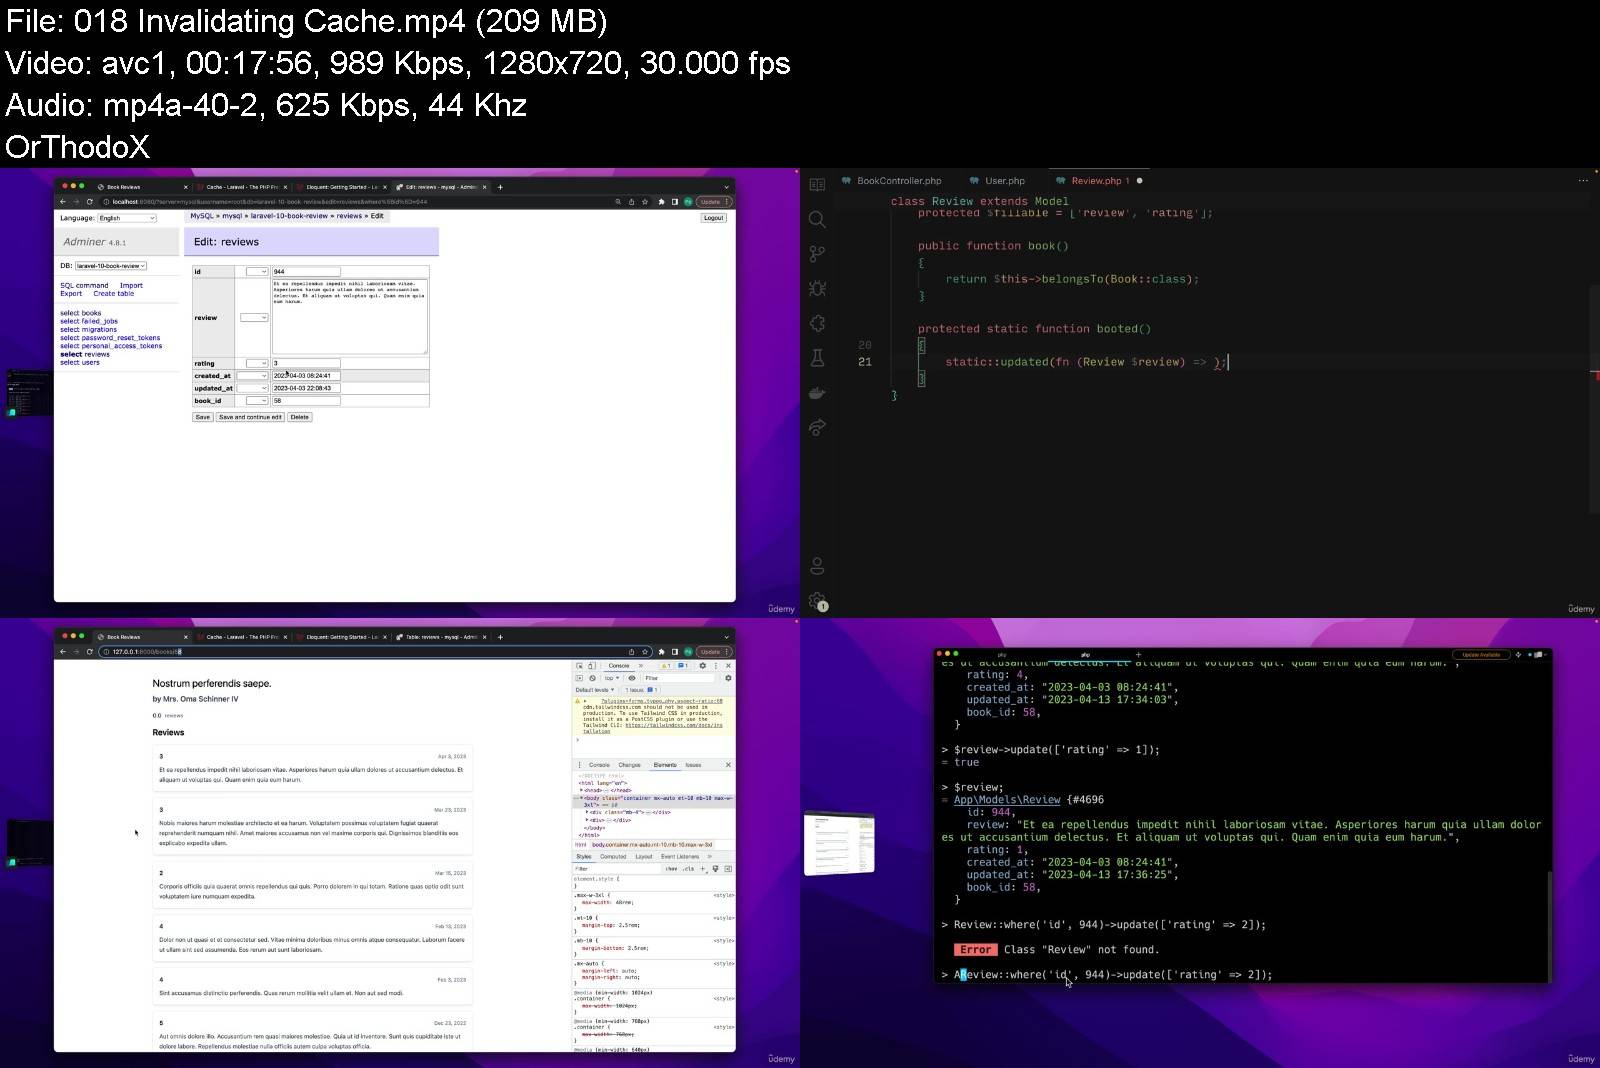
Task: Open the editor More Actions ellipsis in VS Code
Action: (1583, 181)
